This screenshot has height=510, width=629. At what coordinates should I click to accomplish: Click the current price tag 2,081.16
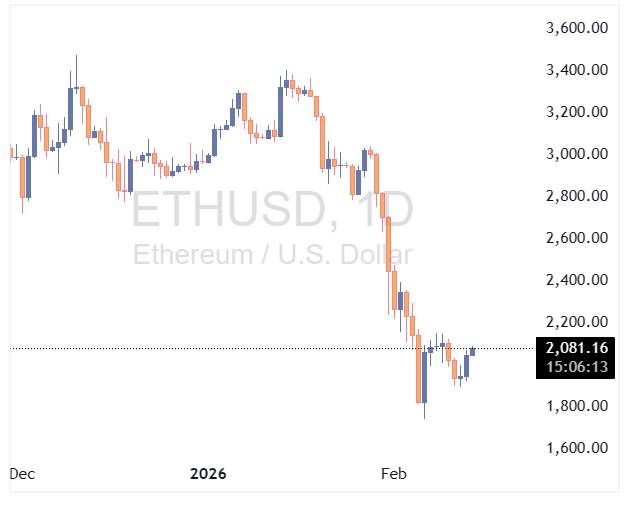[x=579, y=348]
